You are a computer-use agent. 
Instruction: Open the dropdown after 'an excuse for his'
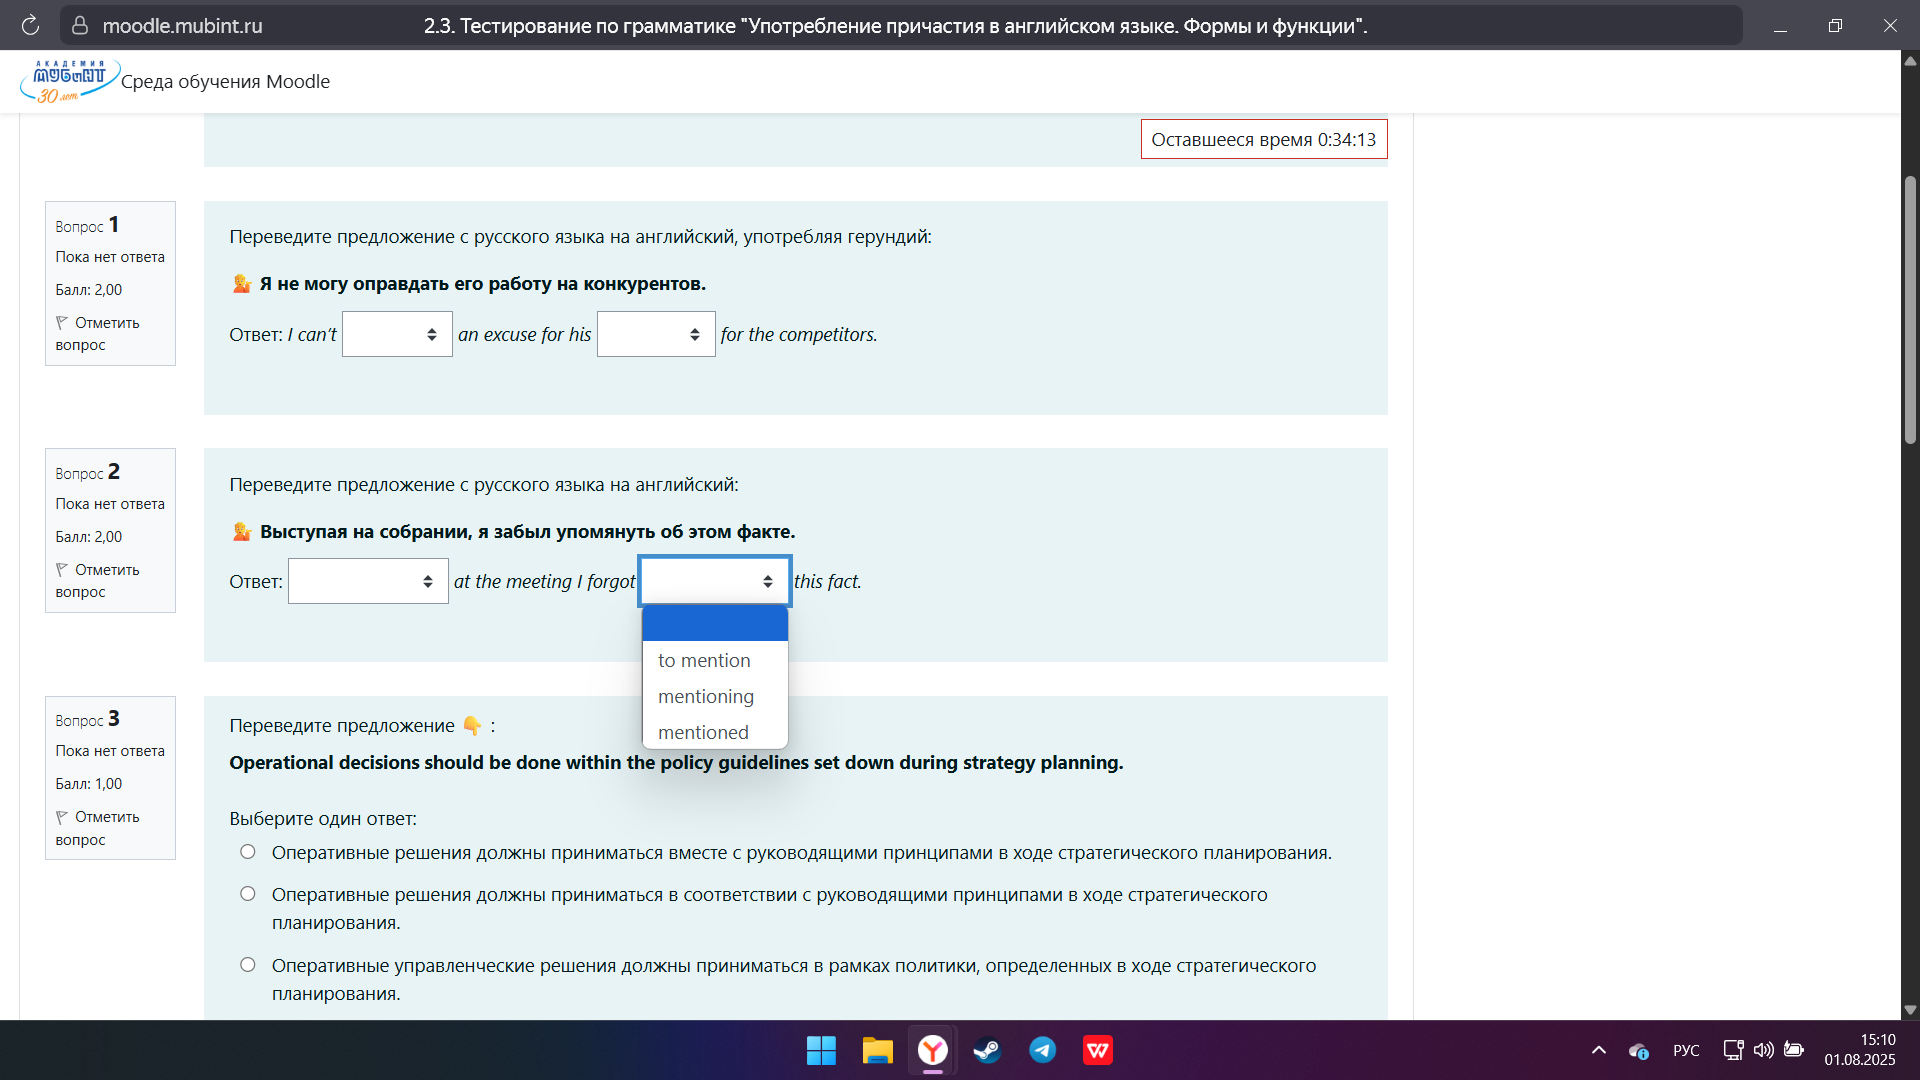point(656,334)
